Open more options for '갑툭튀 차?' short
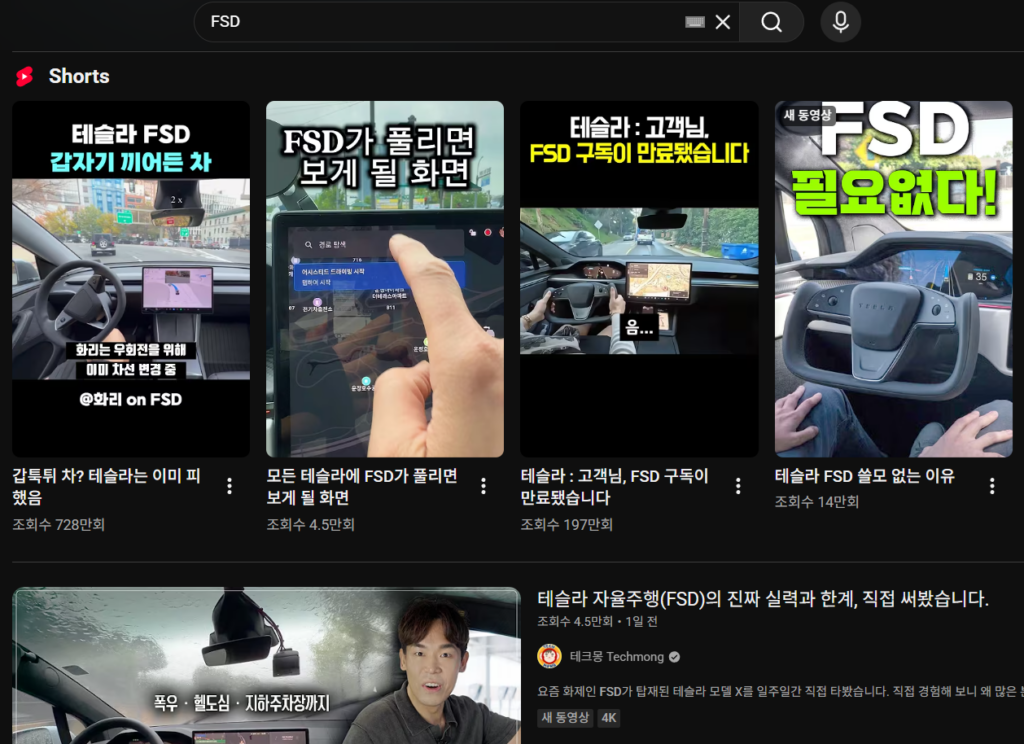The height and width of the screenshot is (744, 1024). (x=229, y=486)
